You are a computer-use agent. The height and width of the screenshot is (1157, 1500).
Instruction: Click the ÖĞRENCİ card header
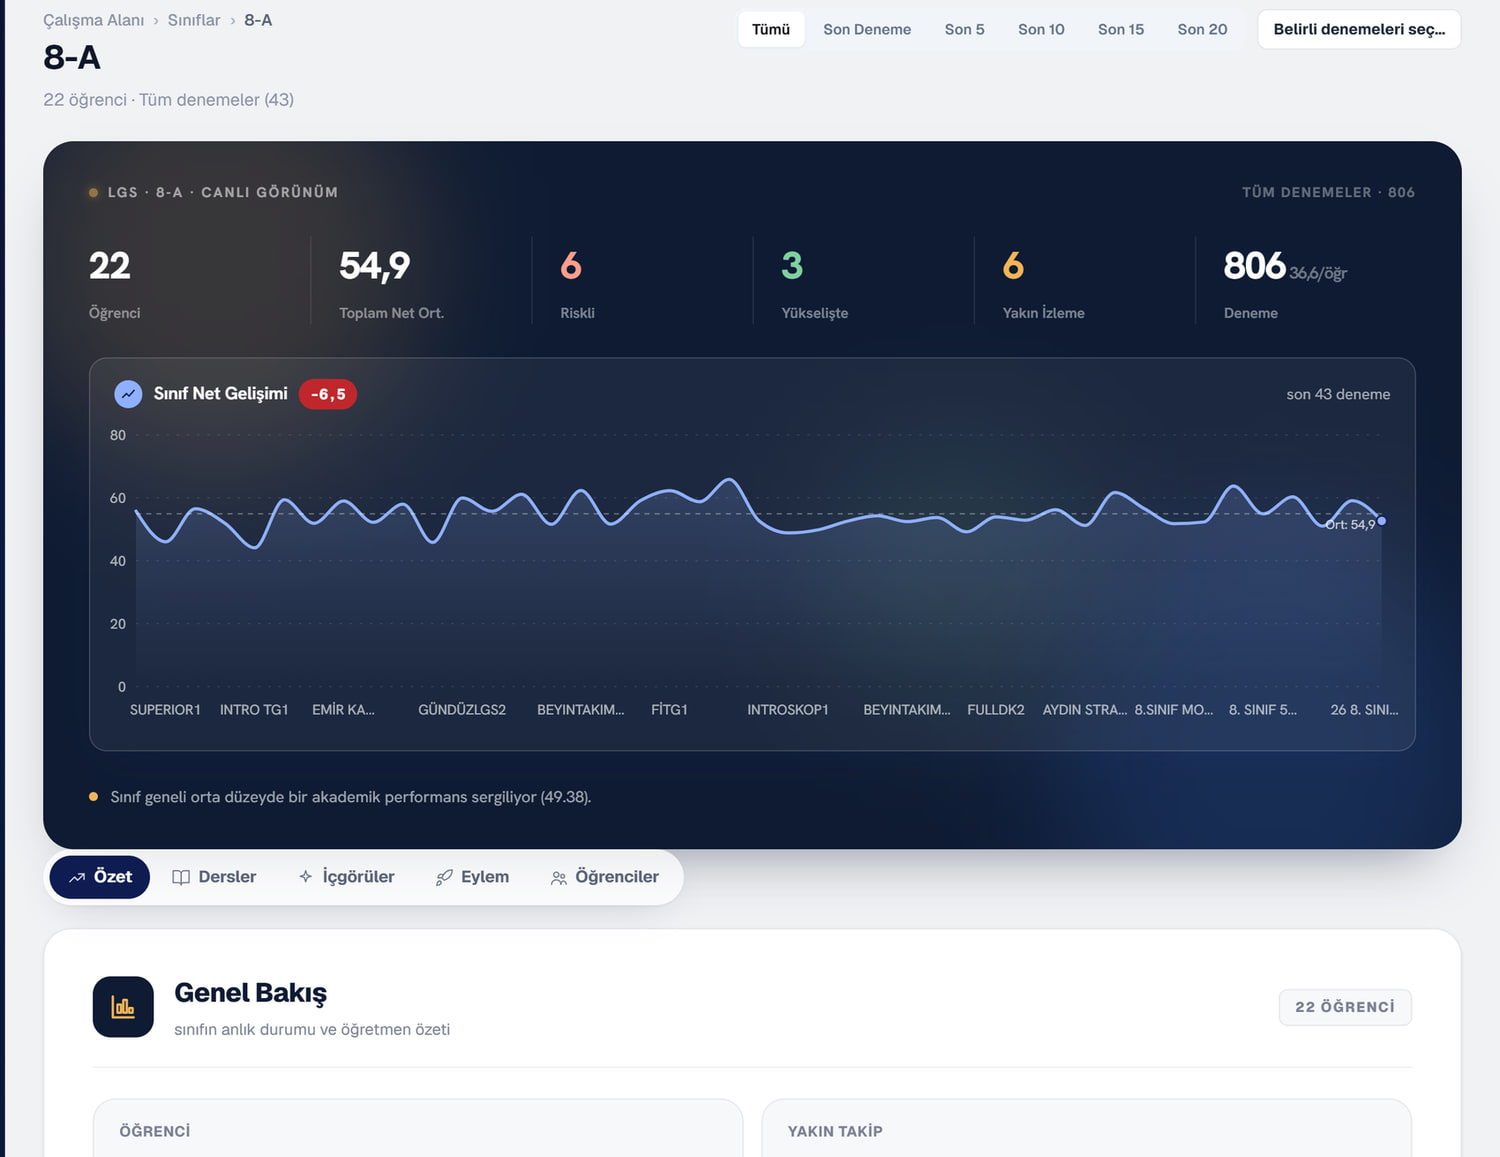coord(155,1131)
